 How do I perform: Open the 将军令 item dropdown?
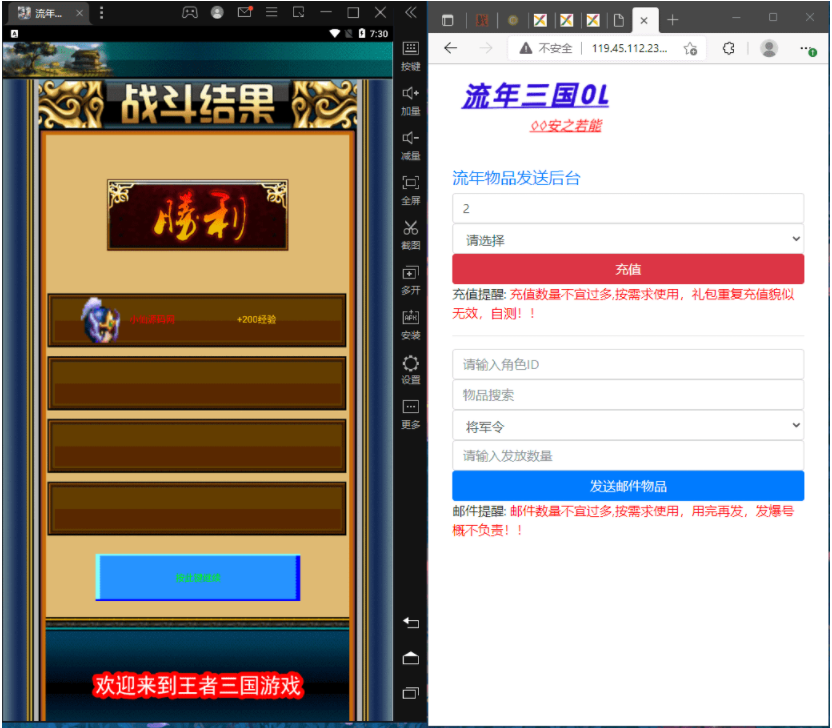pyautogui.click(x=627, y=426)
